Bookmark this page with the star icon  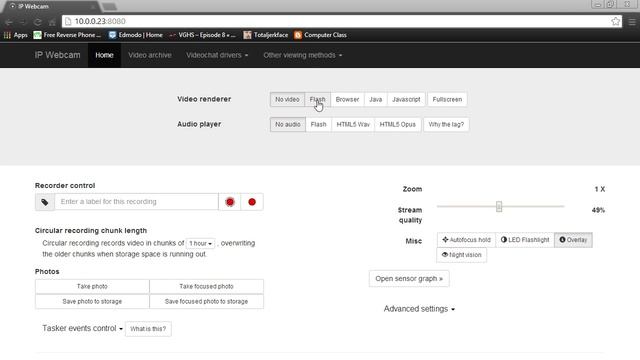[616, 21]
